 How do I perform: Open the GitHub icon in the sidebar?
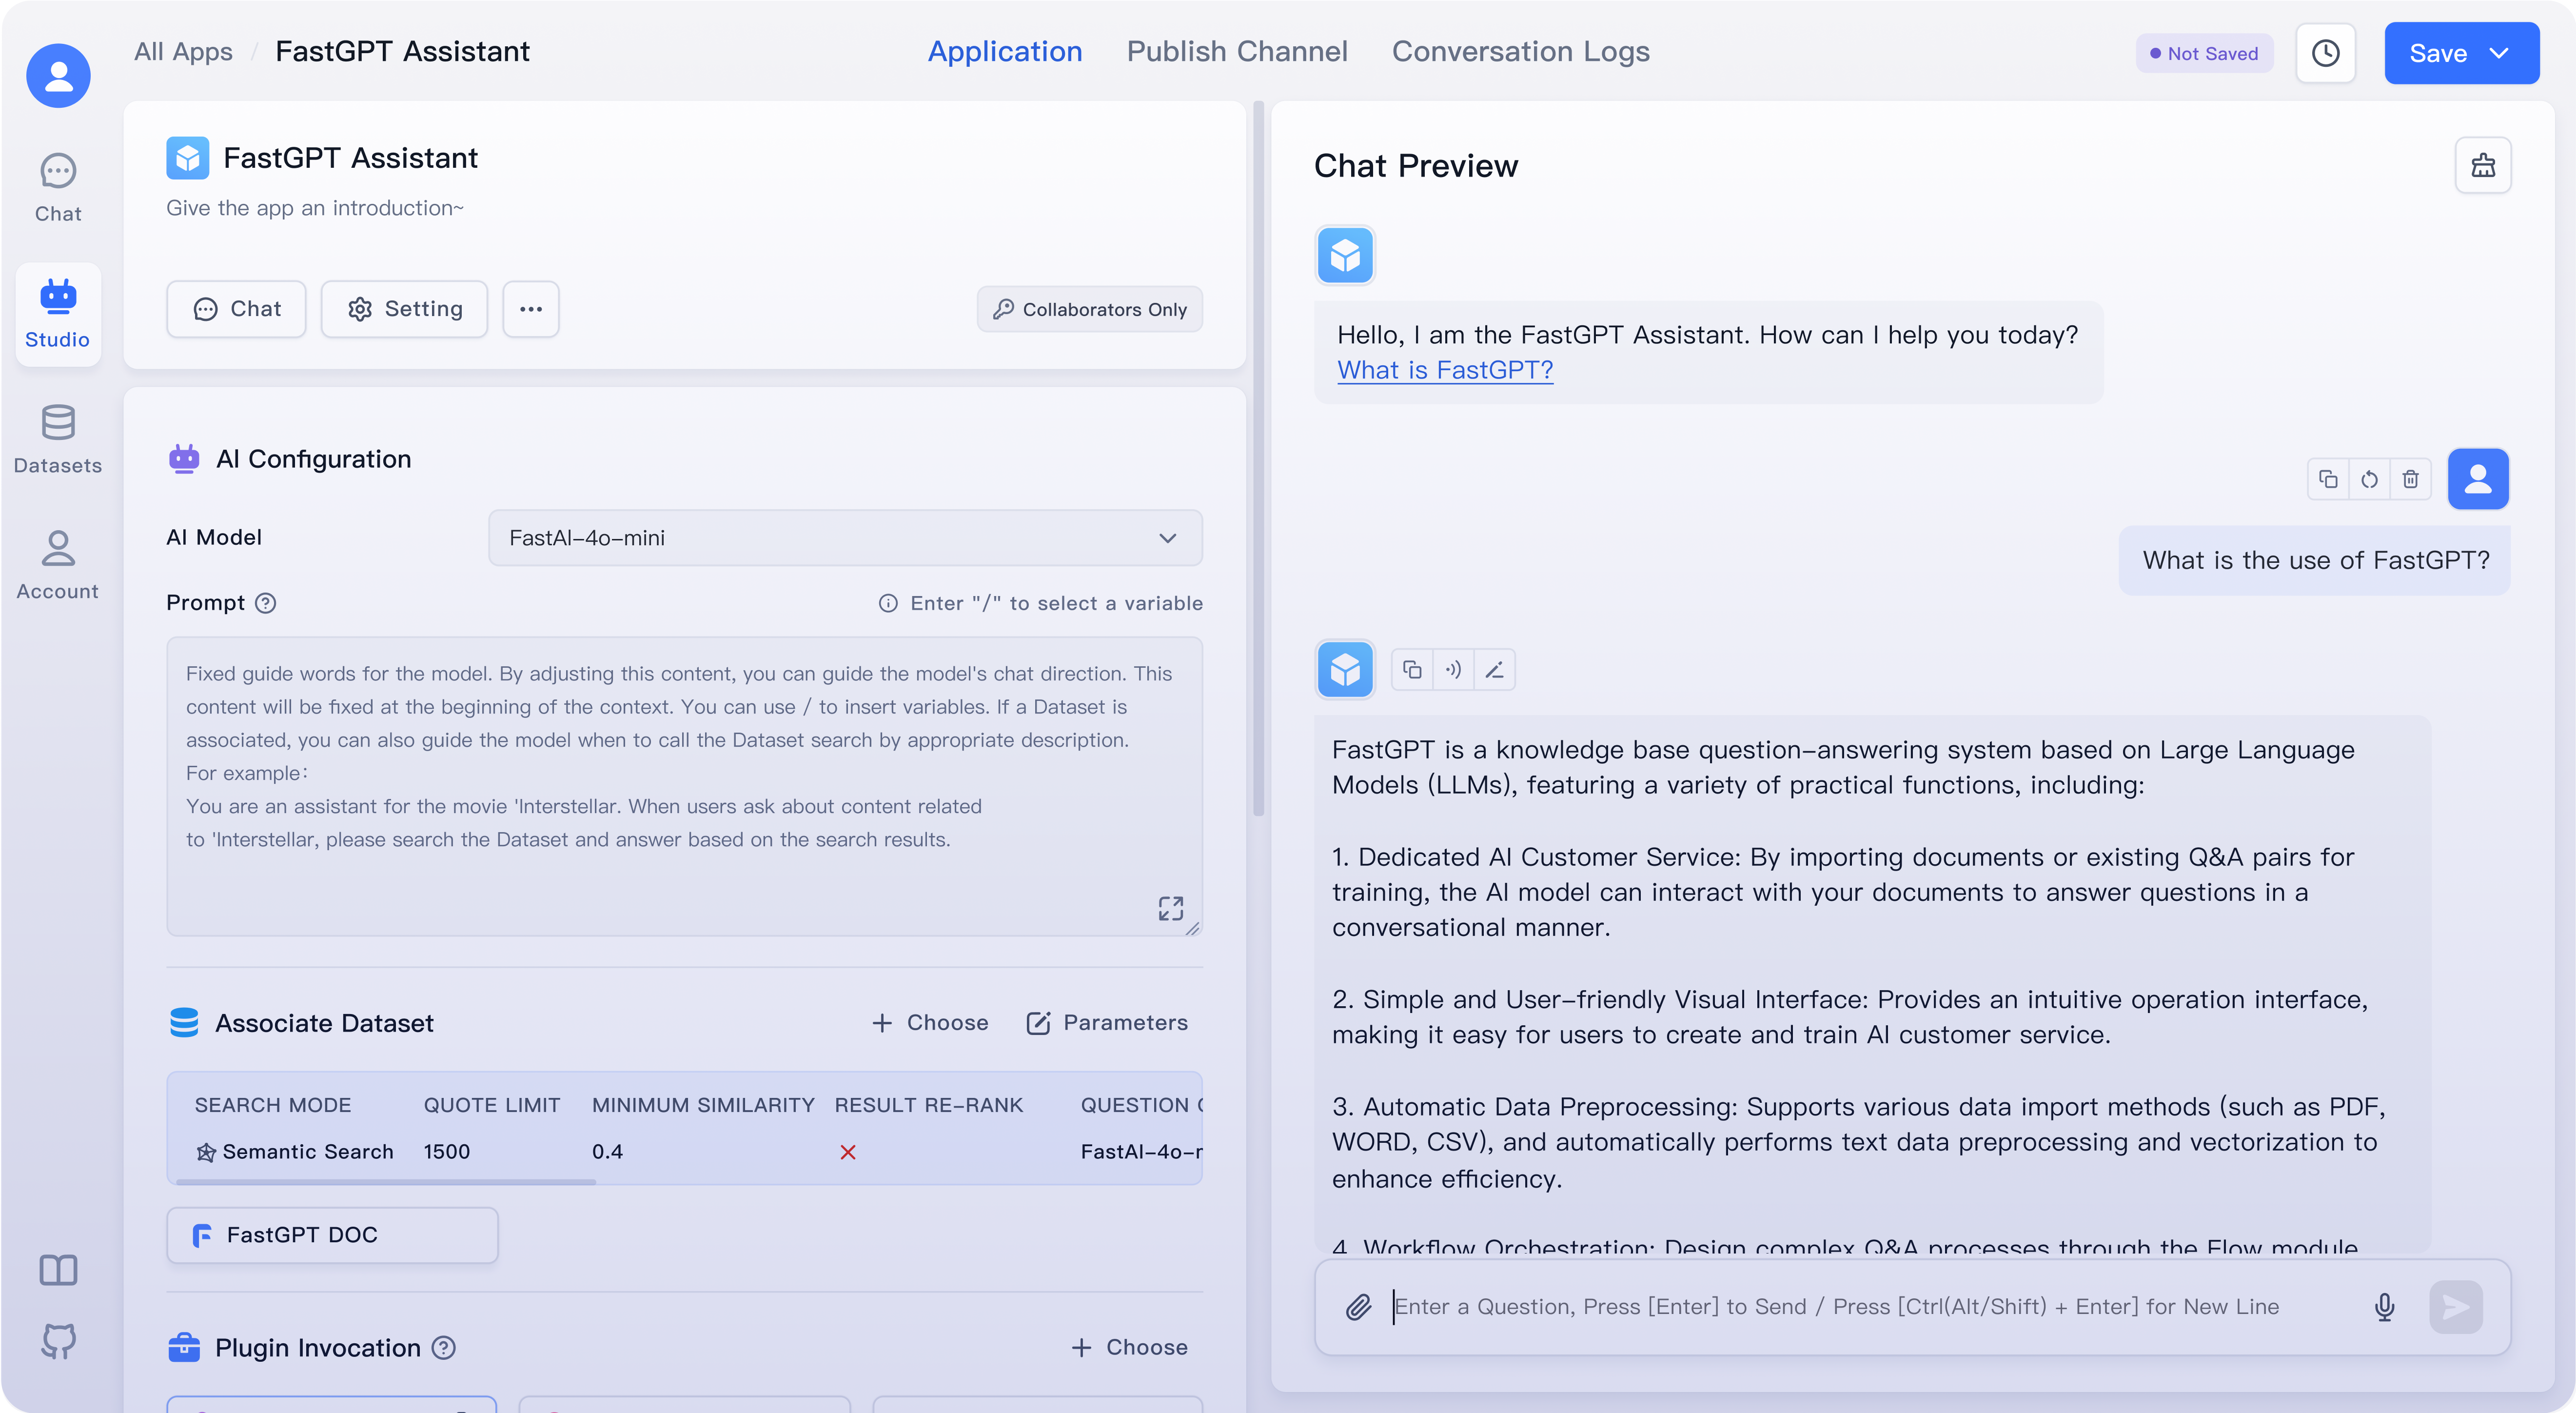[58, 1341]
